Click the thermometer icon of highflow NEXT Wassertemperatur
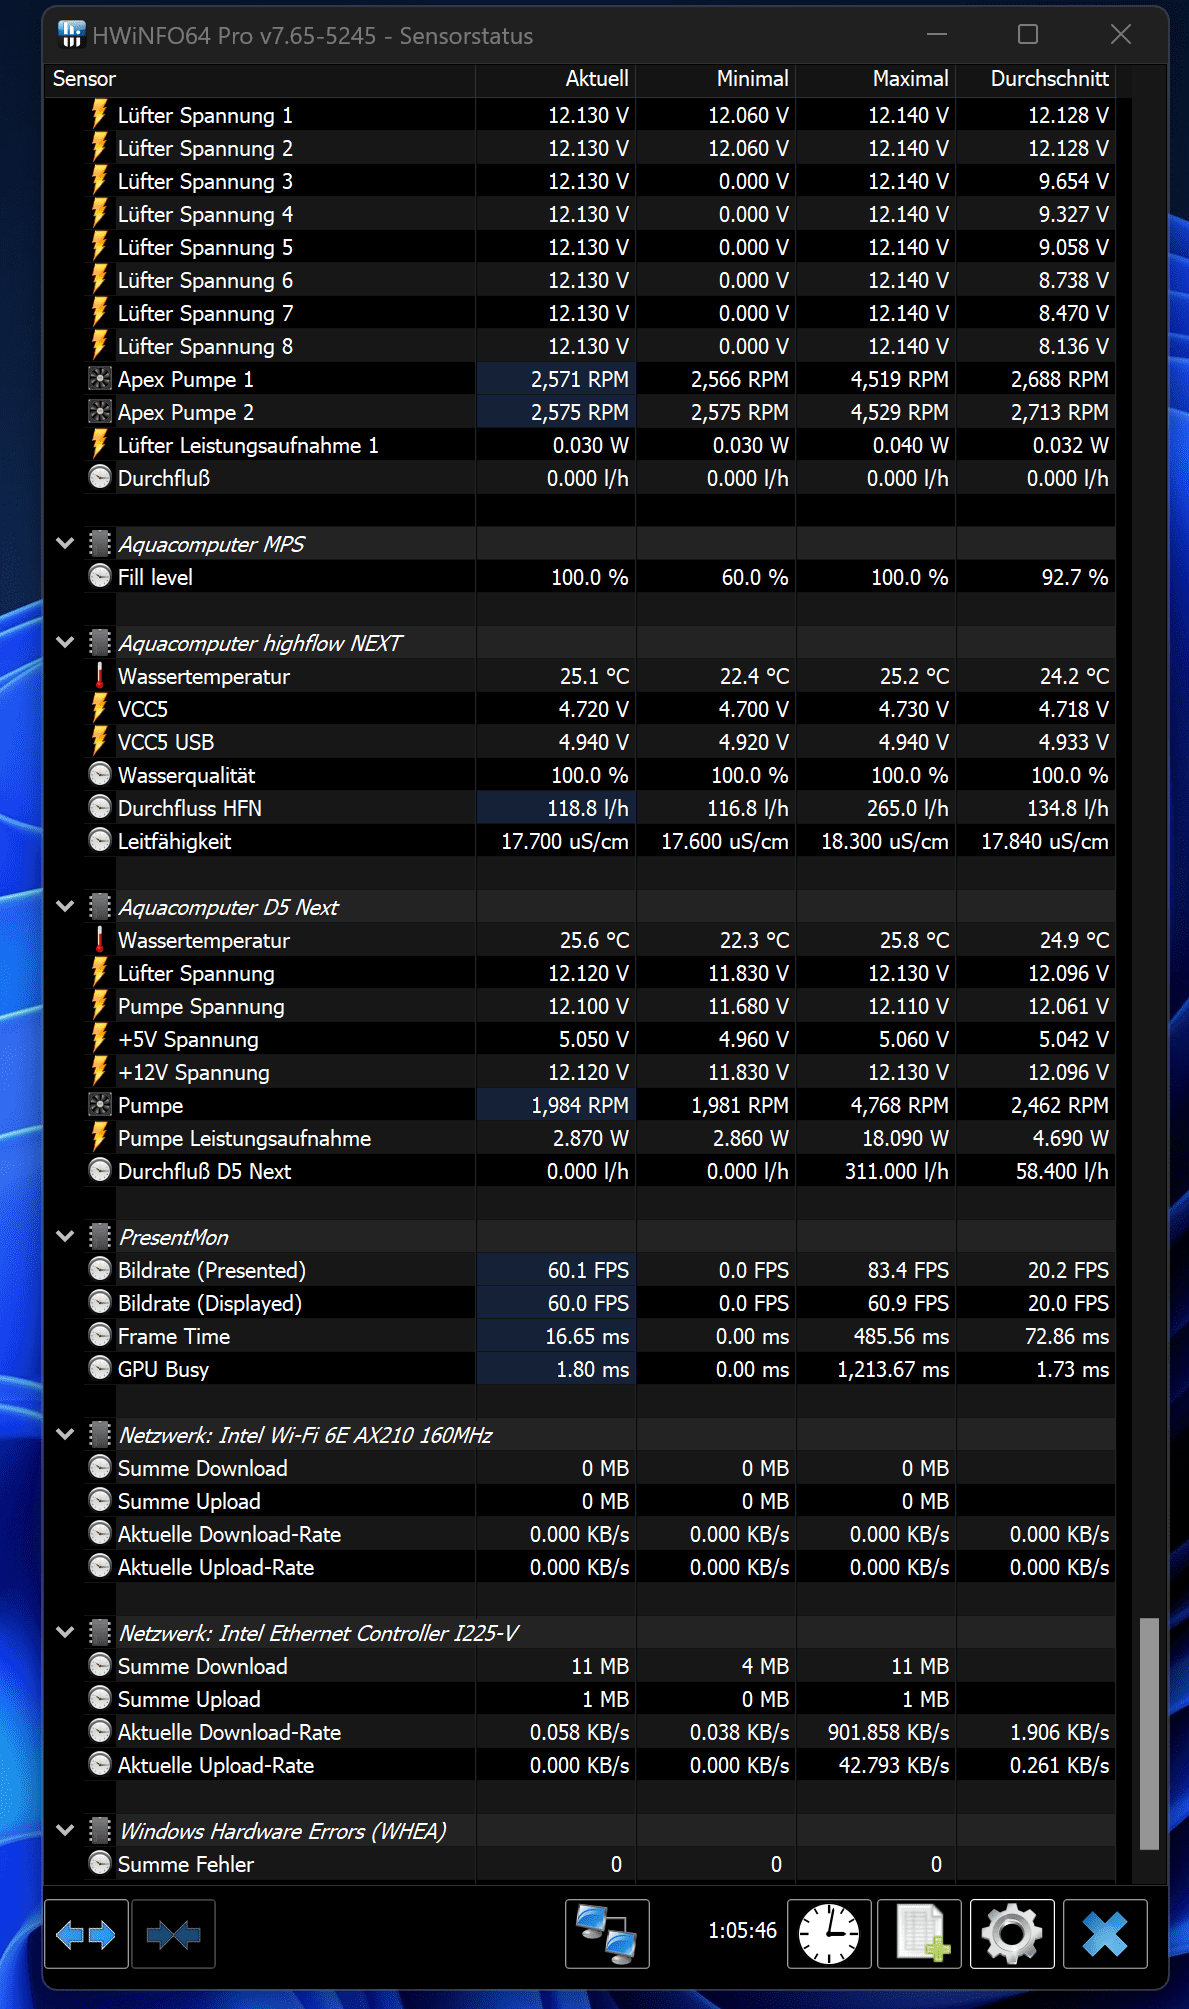The width and height of the screenshot is (1189, 2009). (100, 676)
